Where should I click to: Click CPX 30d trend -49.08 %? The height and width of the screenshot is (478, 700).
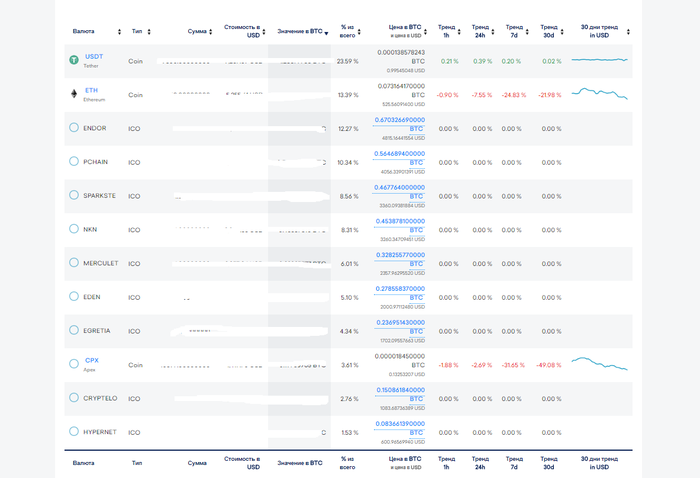(x=549, y=365)
